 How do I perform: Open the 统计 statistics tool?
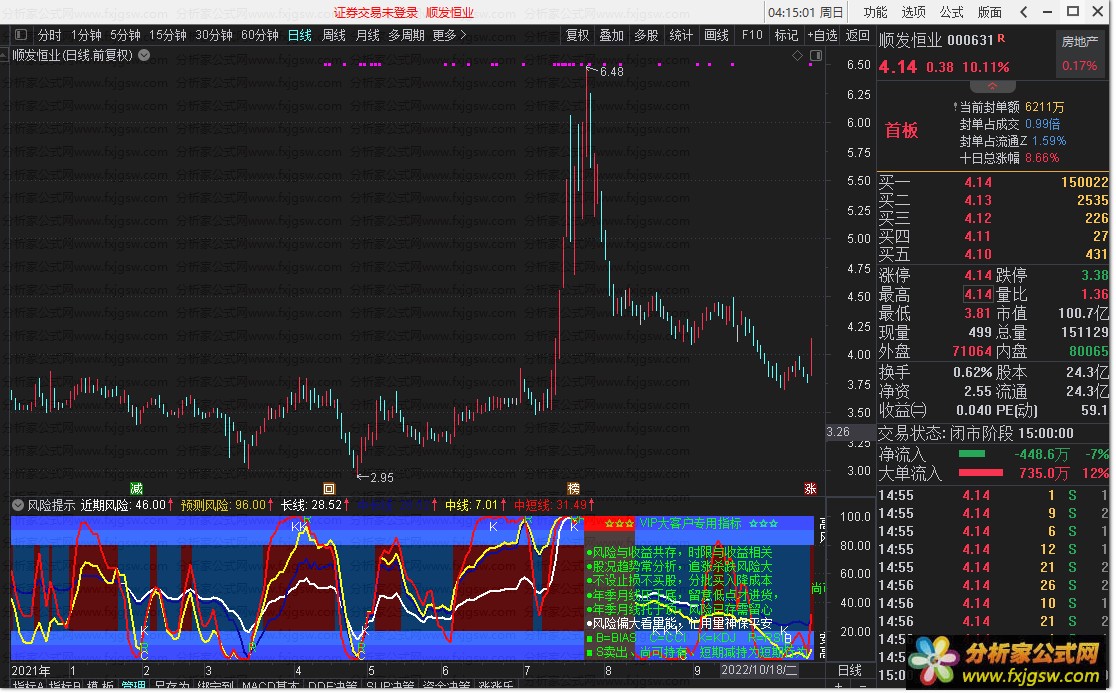coord(681,35)
